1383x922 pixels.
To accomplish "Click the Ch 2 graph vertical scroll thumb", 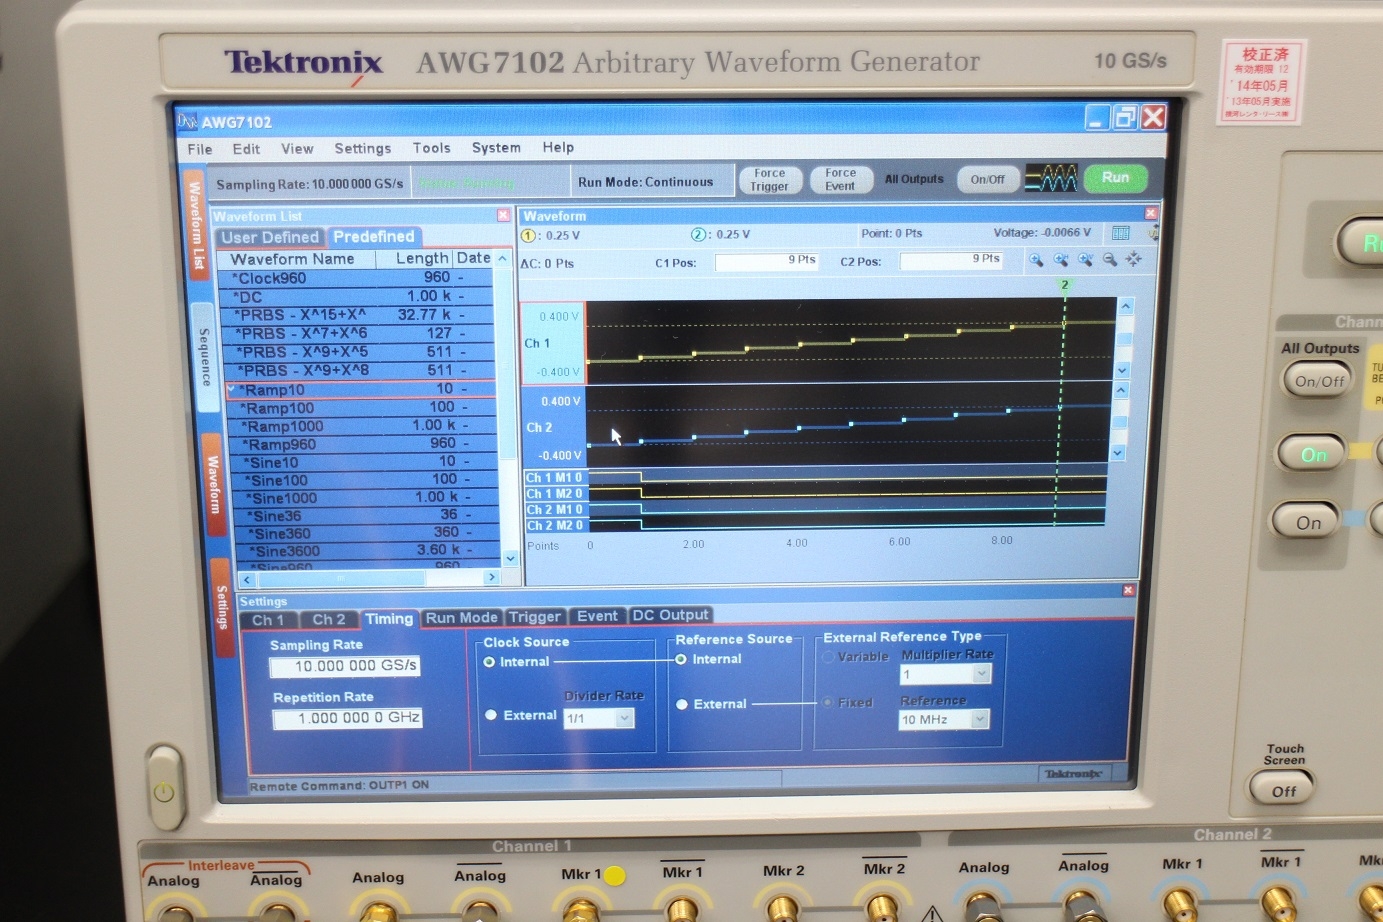I will (x=1120, y=422).
